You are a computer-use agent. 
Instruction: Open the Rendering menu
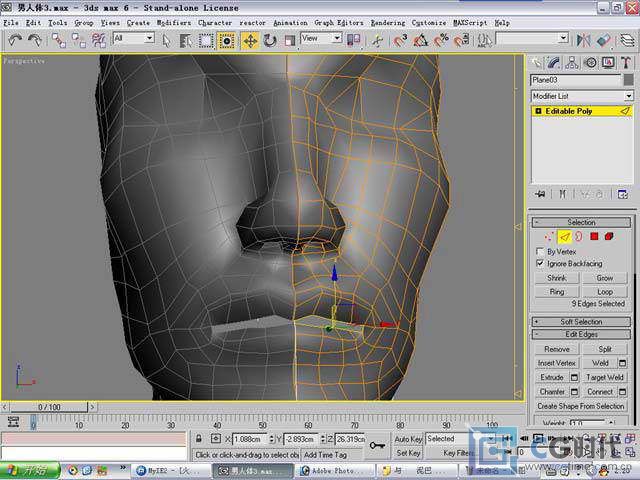pyautogui.click(x=388, y=23)
